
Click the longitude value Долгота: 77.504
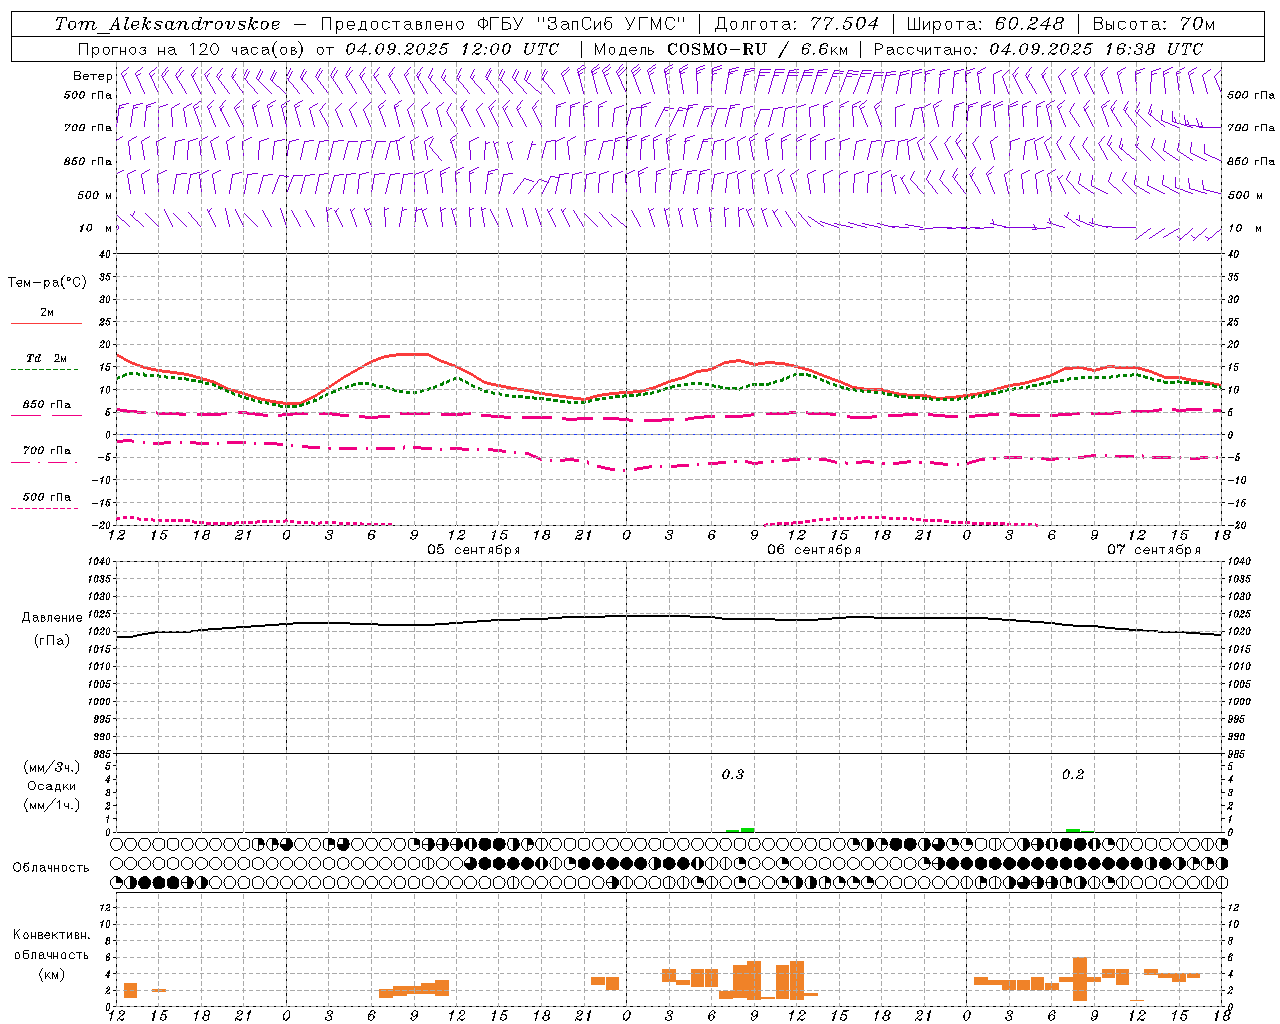coord(797,24)
